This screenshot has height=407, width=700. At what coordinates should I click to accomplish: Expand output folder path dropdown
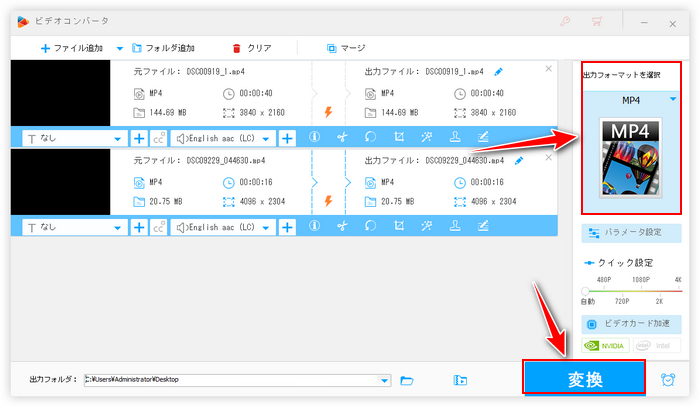click(x=385, y=380)
